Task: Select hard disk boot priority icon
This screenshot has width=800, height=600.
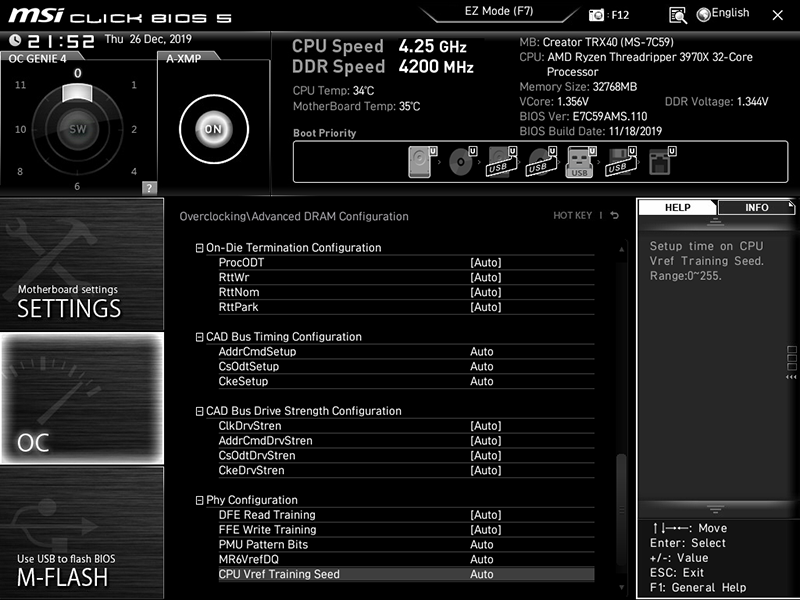Action: tap(422, 162)
